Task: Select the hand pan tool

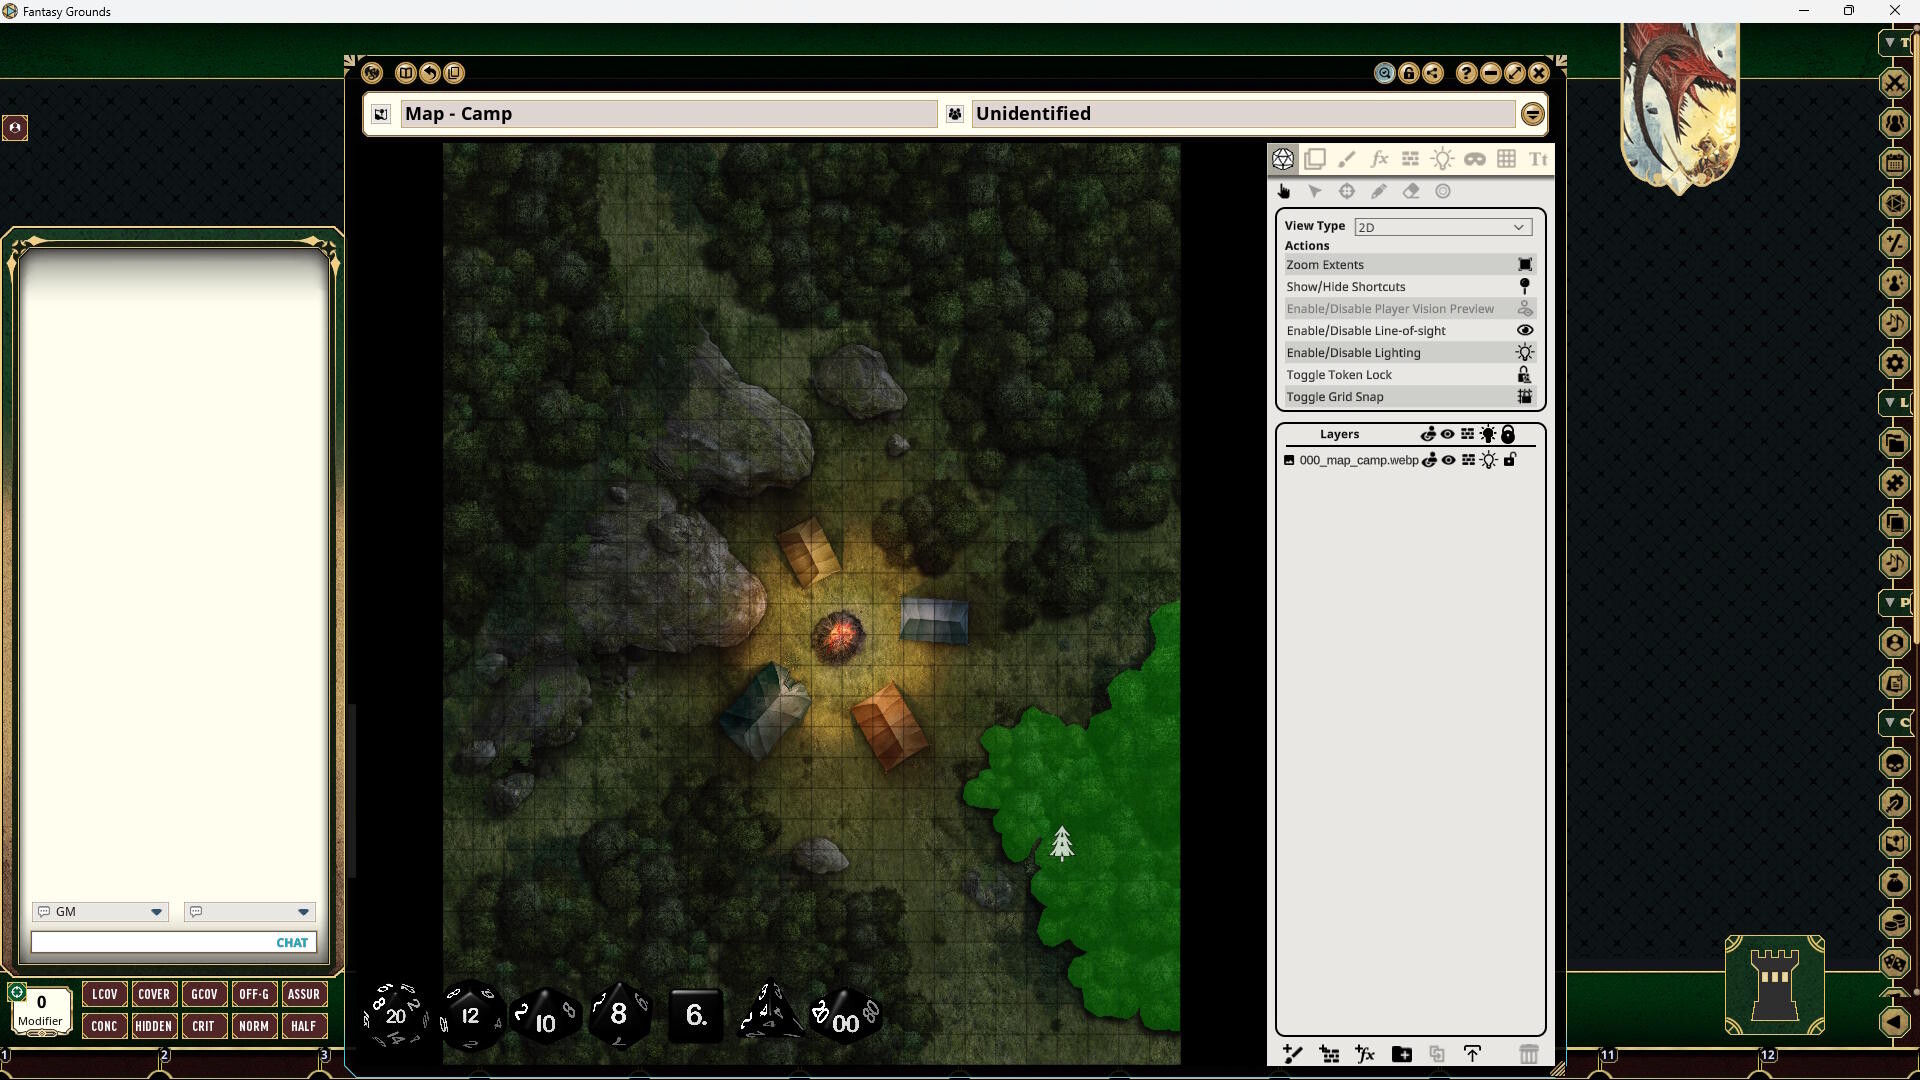Action: [1284, 191]
